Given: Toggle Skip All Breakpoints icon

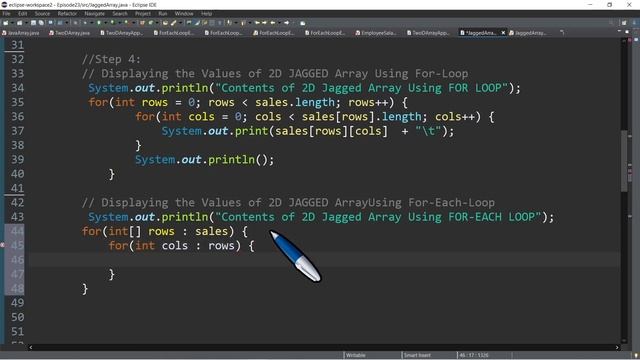Looking at the screenshot, I should pyautogui.click(x=76, y=23).
